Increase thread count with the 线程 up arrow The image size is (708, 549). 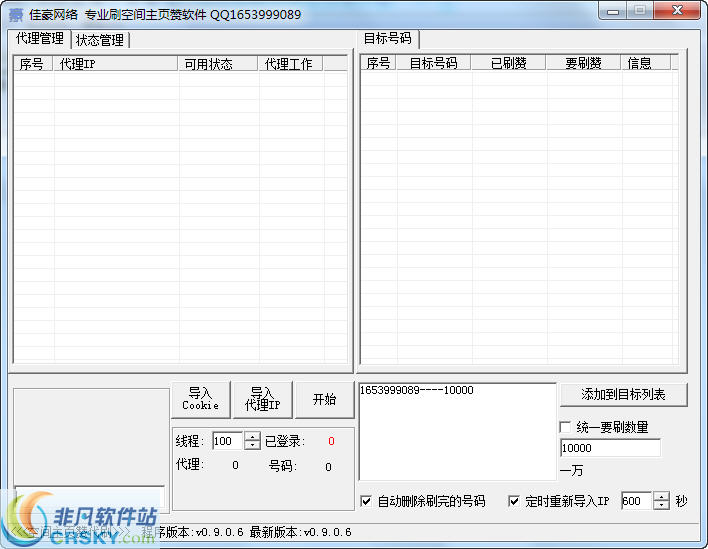point(252,436)
